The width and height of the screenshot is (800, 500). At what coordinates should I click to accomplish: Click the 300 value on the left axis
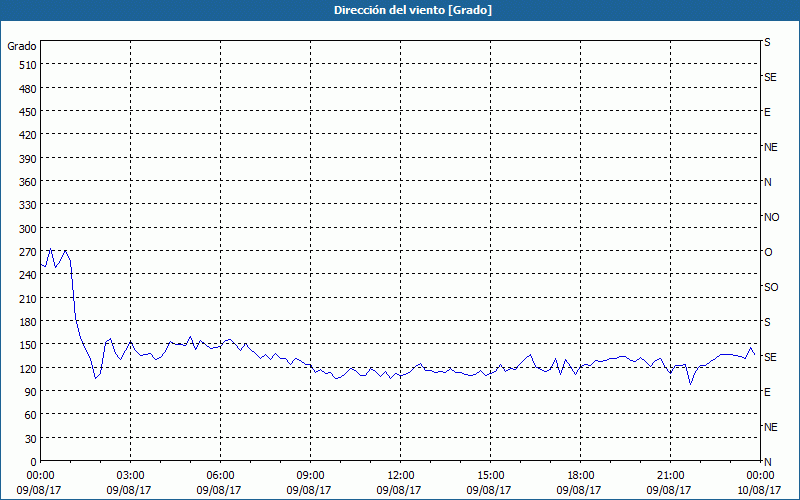28,229
